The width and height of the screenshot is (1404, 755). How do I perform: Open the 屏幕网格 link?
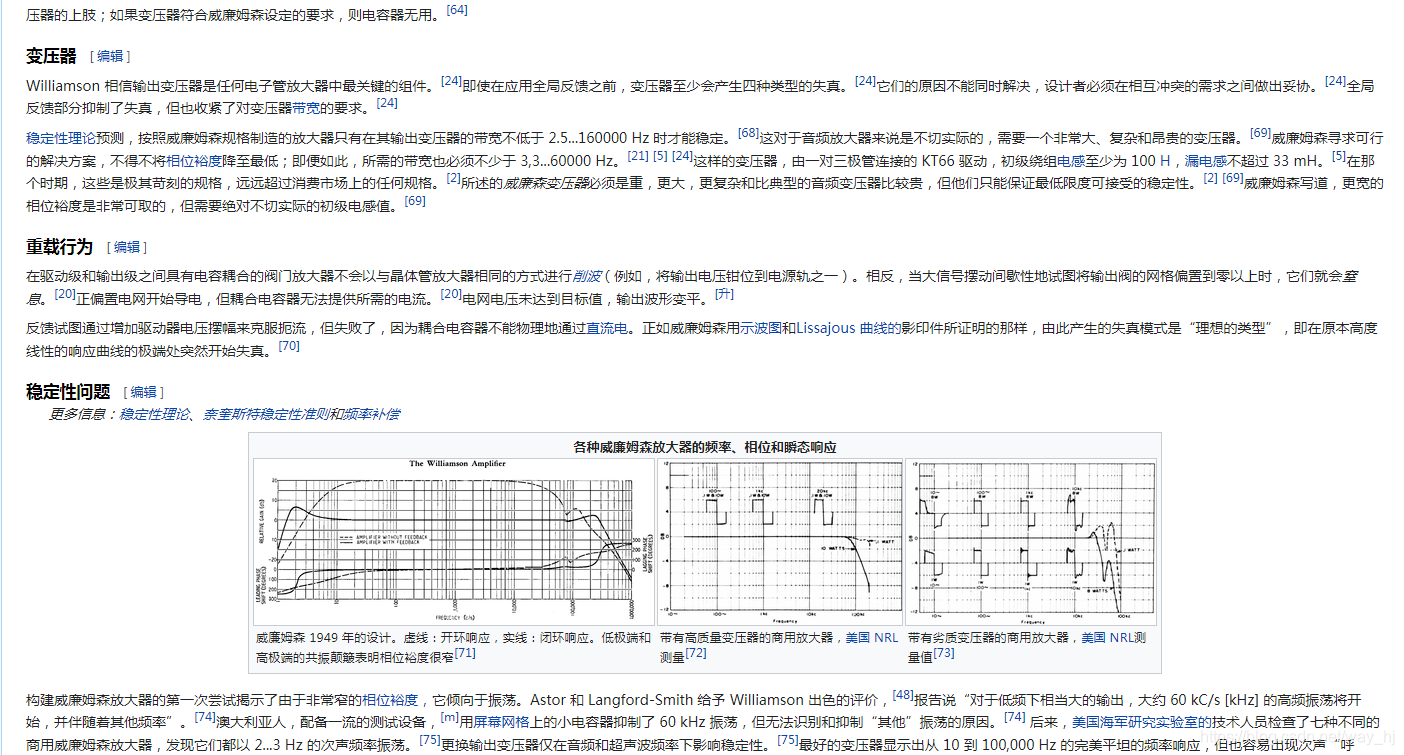click(x=502, y=722)
